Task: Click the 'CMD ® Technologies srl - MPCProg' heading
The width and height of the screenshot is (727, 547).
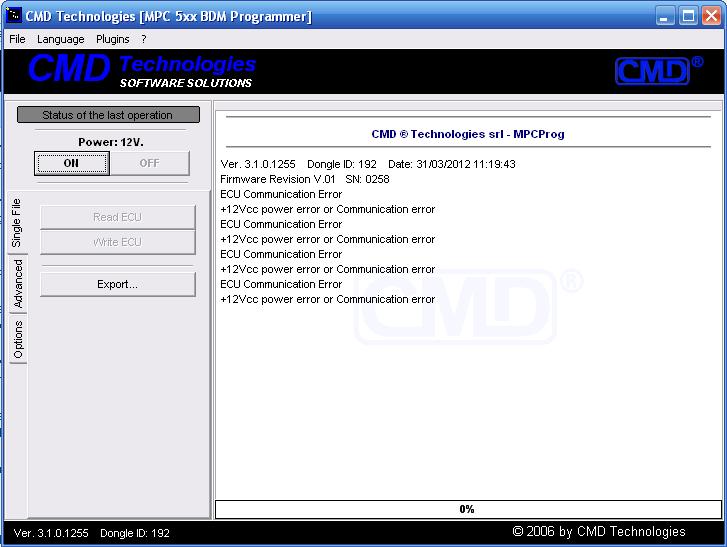Action: 468,134
